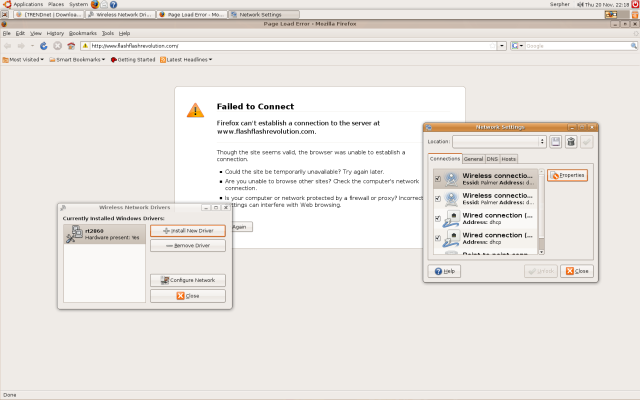Click the connections list scroll up arrow
The height and width of the screenshot is (400, 640).
pos(542,172)
